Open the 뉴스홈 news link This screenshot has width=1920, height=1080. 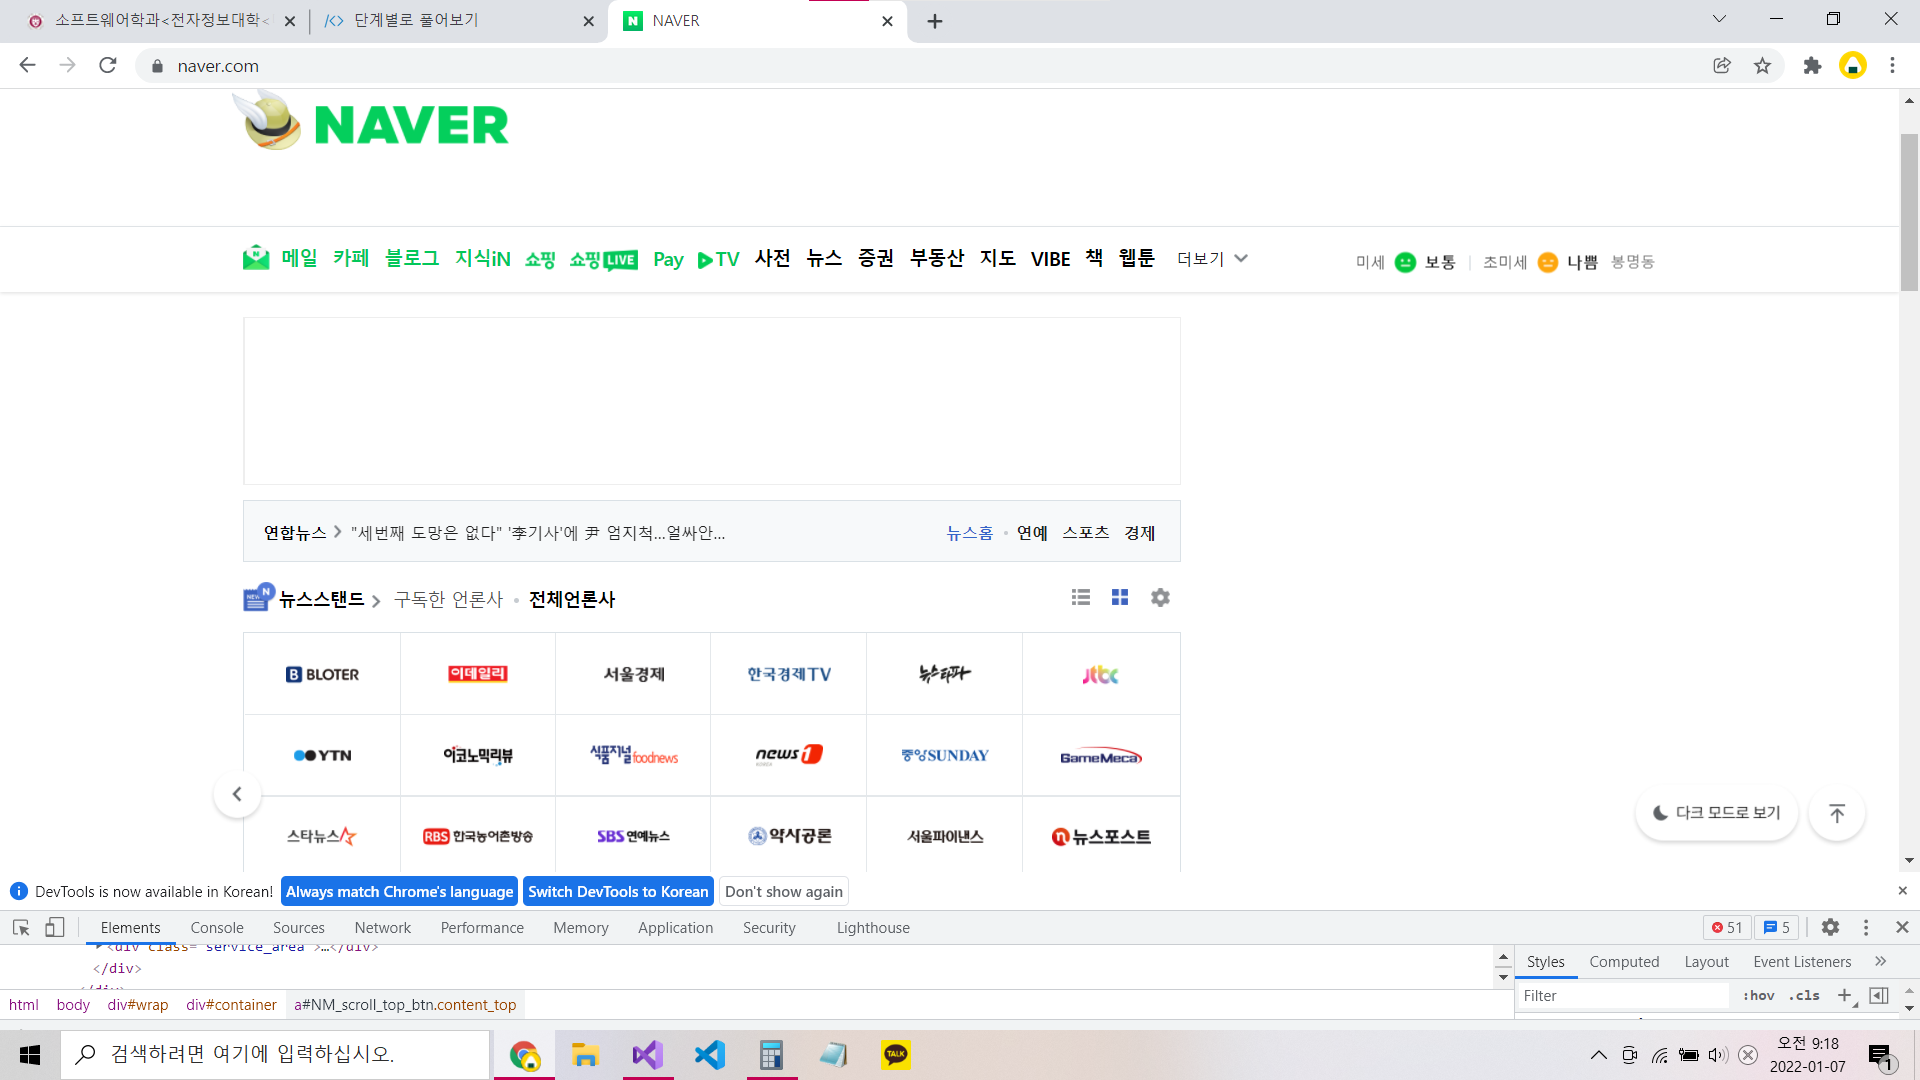[969, 533]
